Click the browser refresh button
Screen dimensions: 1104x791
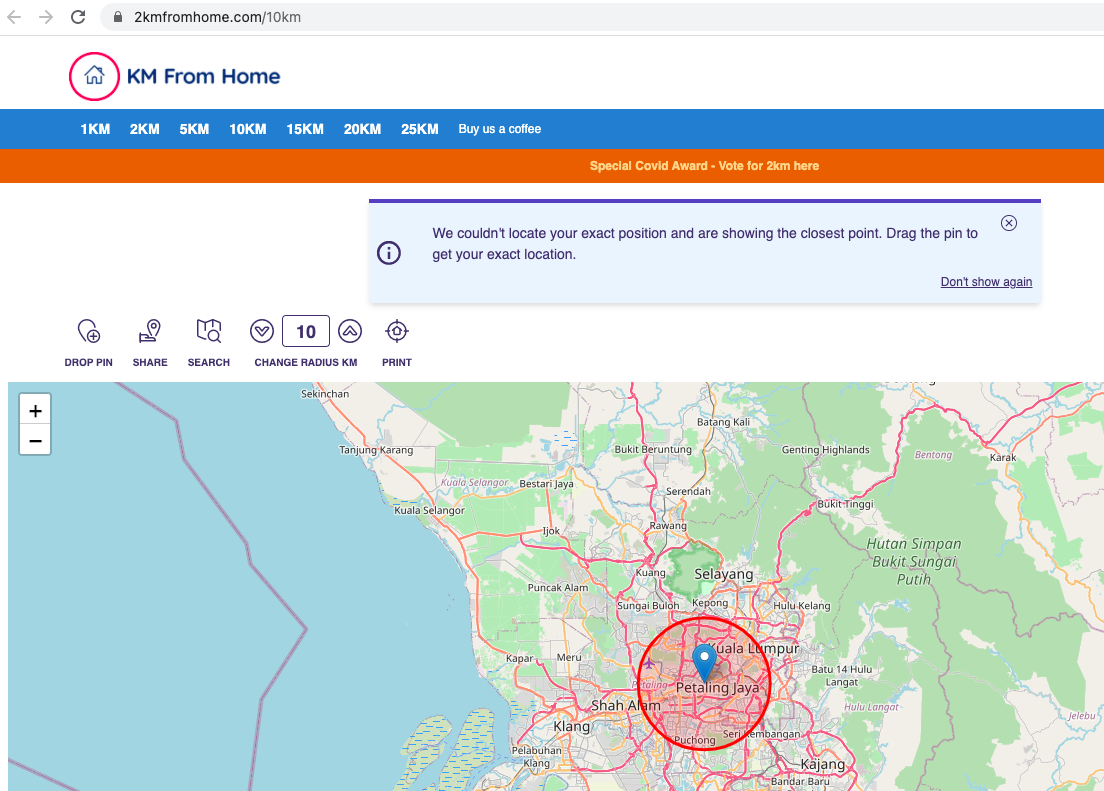[78, 16]
